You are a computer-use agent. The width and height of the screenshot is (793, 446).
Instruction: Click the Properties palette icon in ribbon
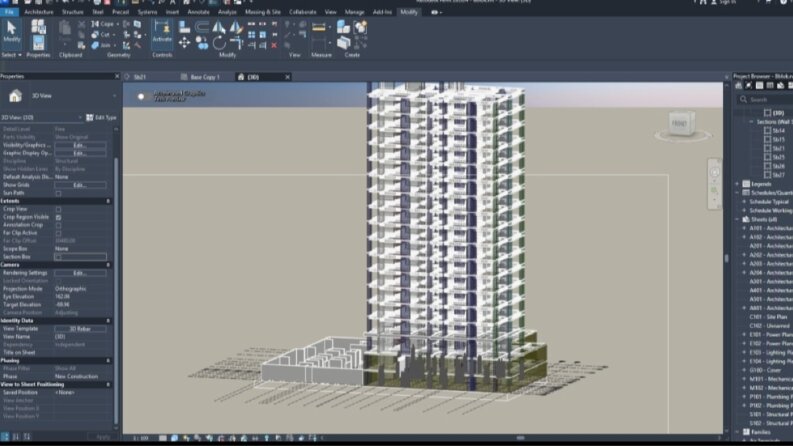[38, 43]
